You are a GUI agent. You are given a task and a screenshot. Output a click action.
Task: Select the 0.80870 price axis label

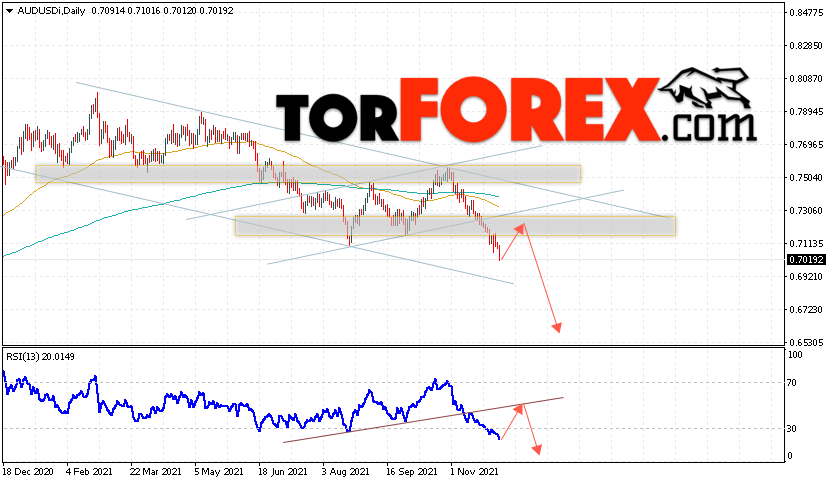click(806, 78)
